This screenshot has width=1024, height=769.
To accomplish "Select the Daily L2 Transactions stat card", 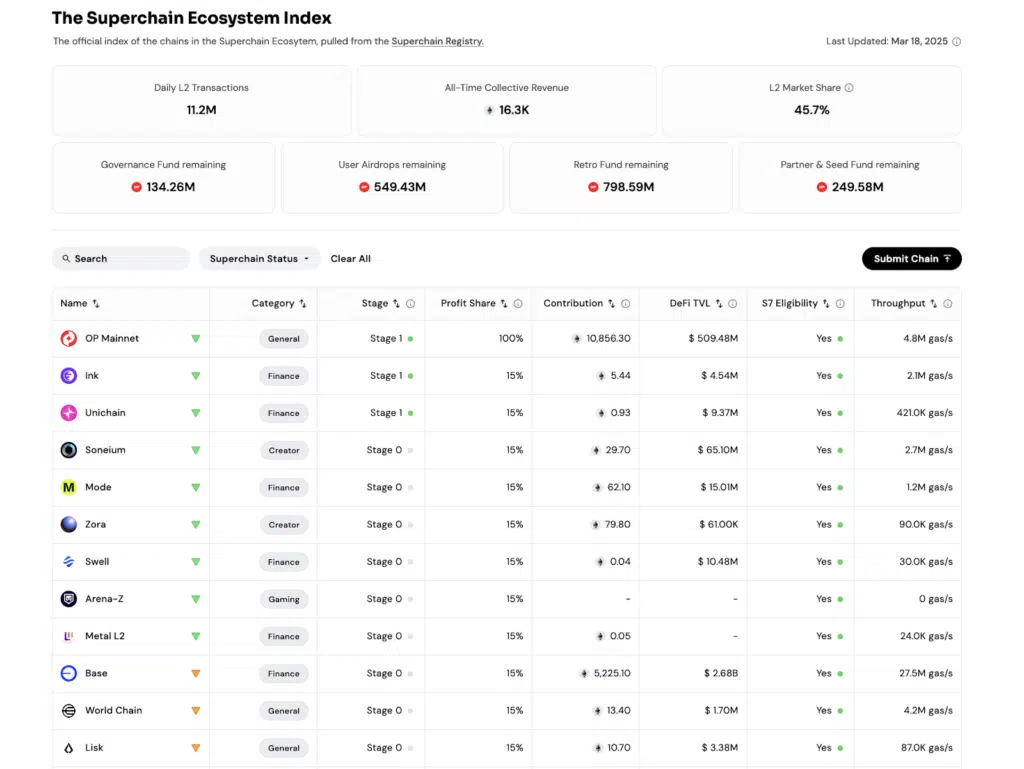I will click(x=201, y=101).
